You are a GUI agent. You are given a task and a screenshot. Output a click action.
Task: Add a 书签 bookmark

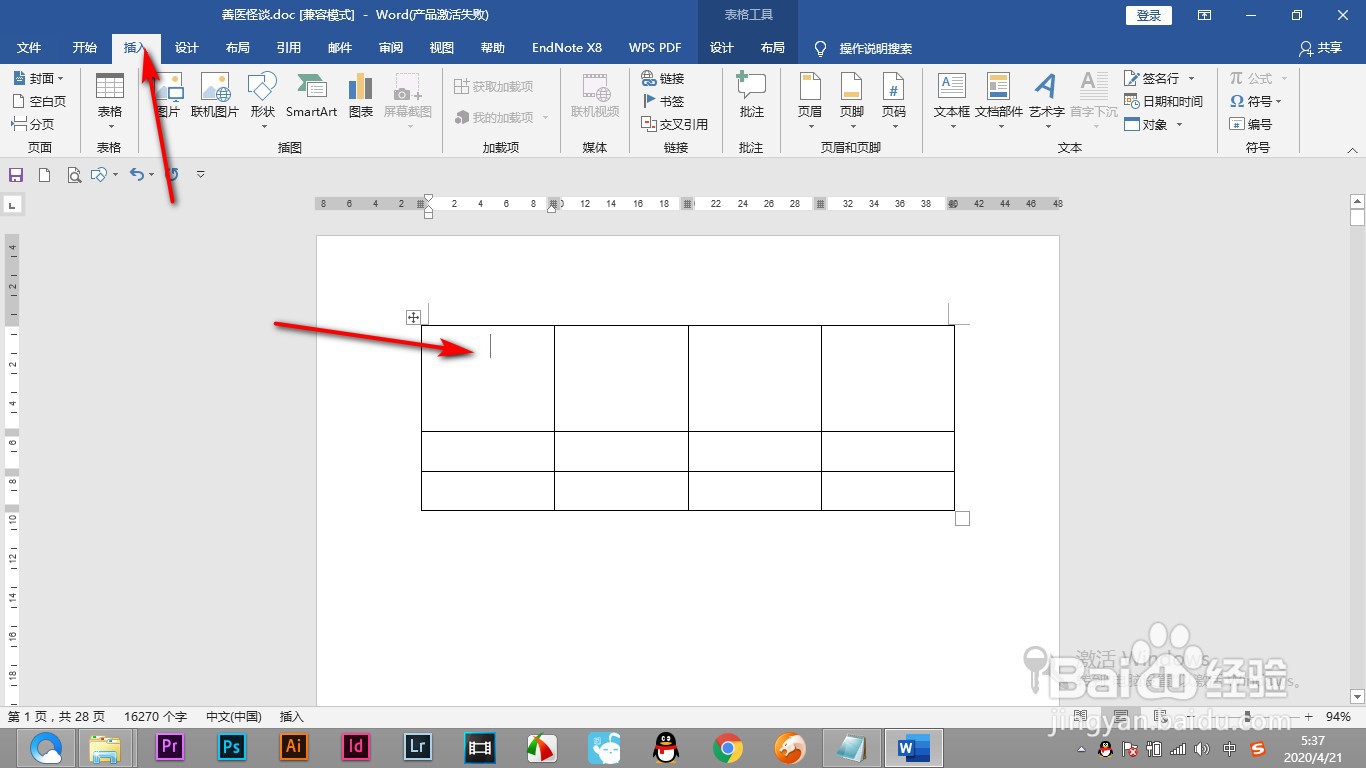(x=663, y=101)
